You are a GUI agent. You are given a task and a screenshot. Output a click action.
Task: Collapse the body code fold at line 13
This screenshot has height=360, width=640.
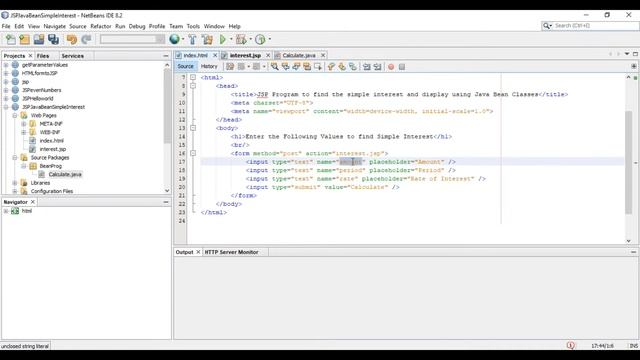193,128
